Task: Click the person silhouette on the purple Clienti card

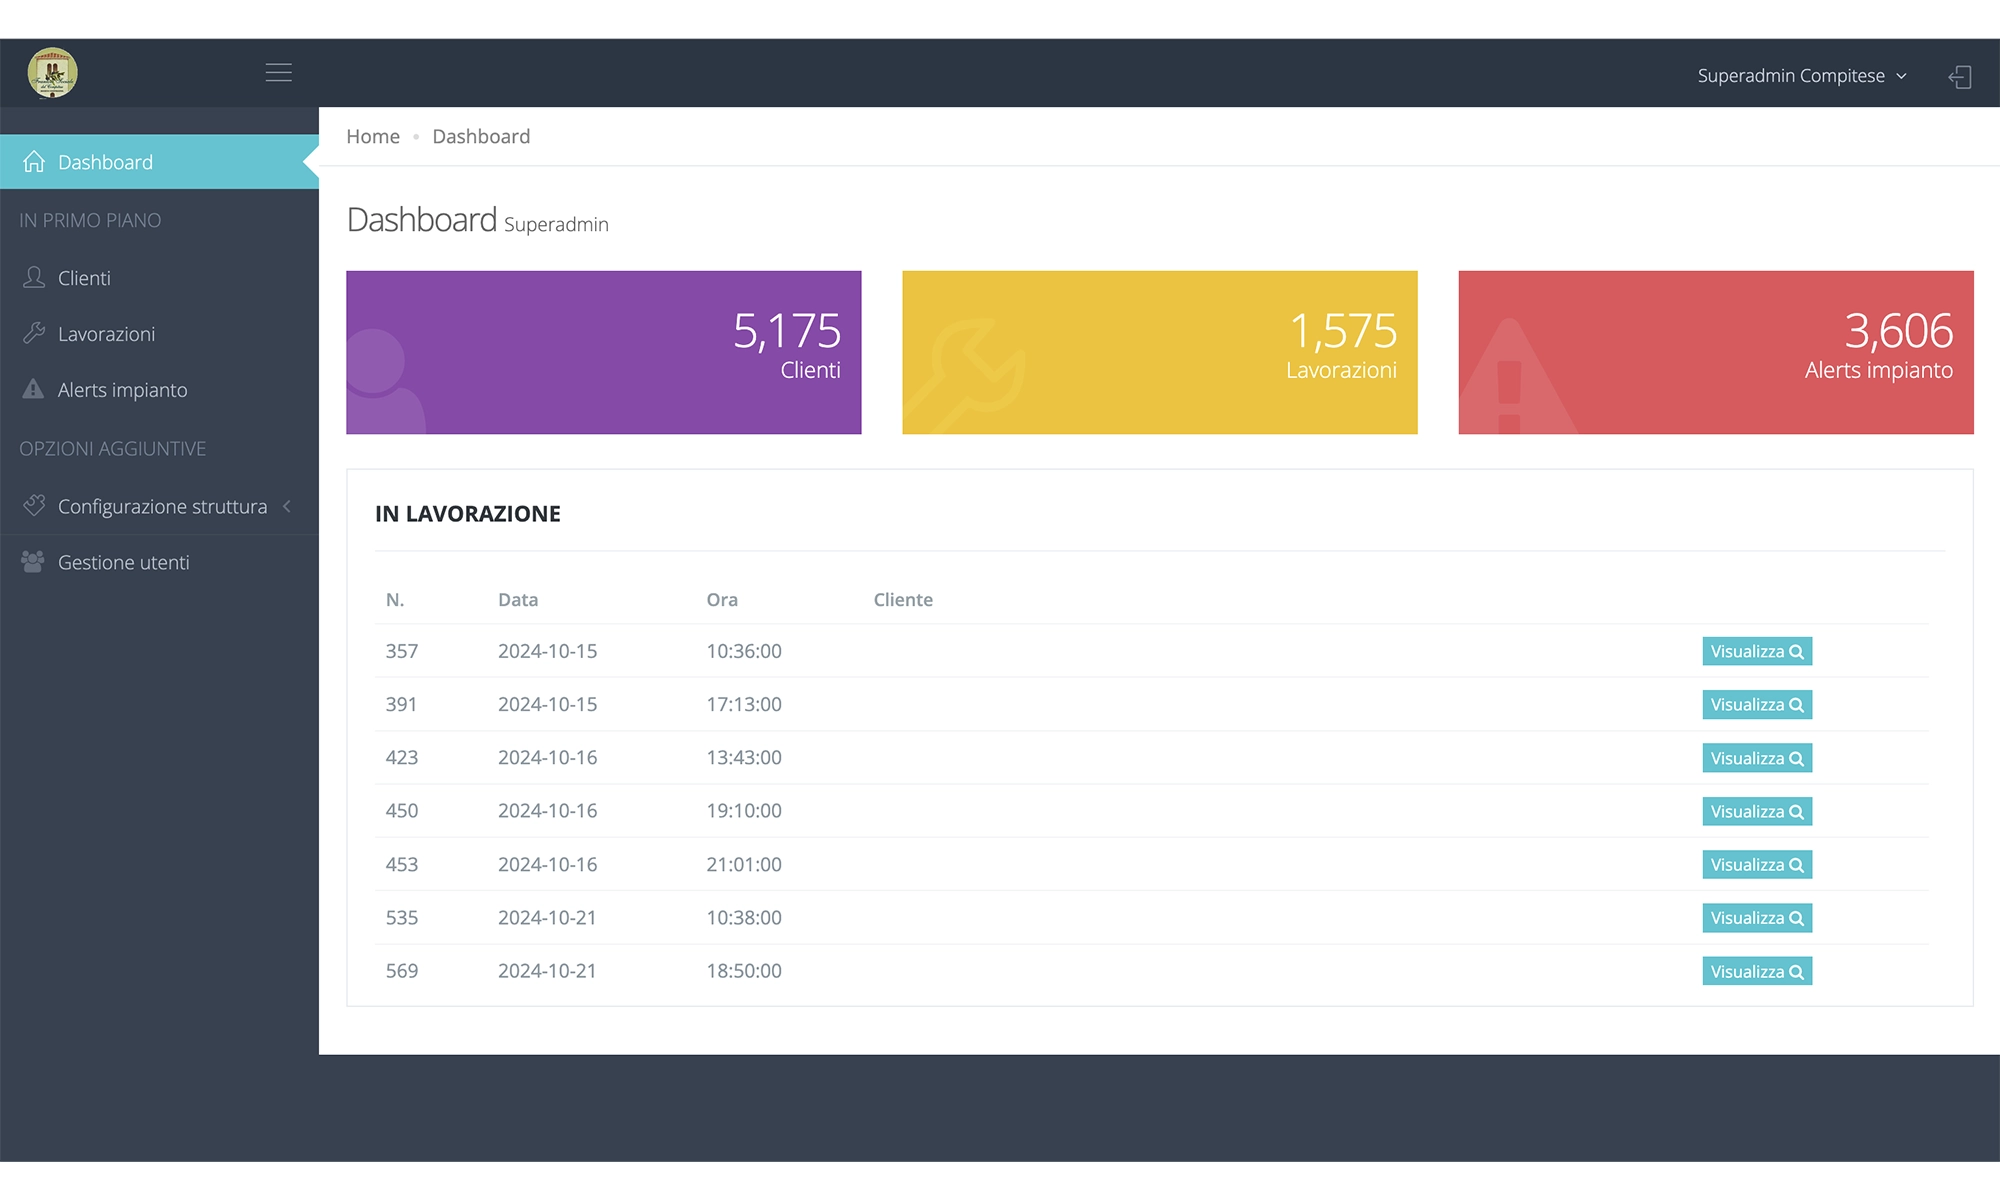Action: click(386, 381)
